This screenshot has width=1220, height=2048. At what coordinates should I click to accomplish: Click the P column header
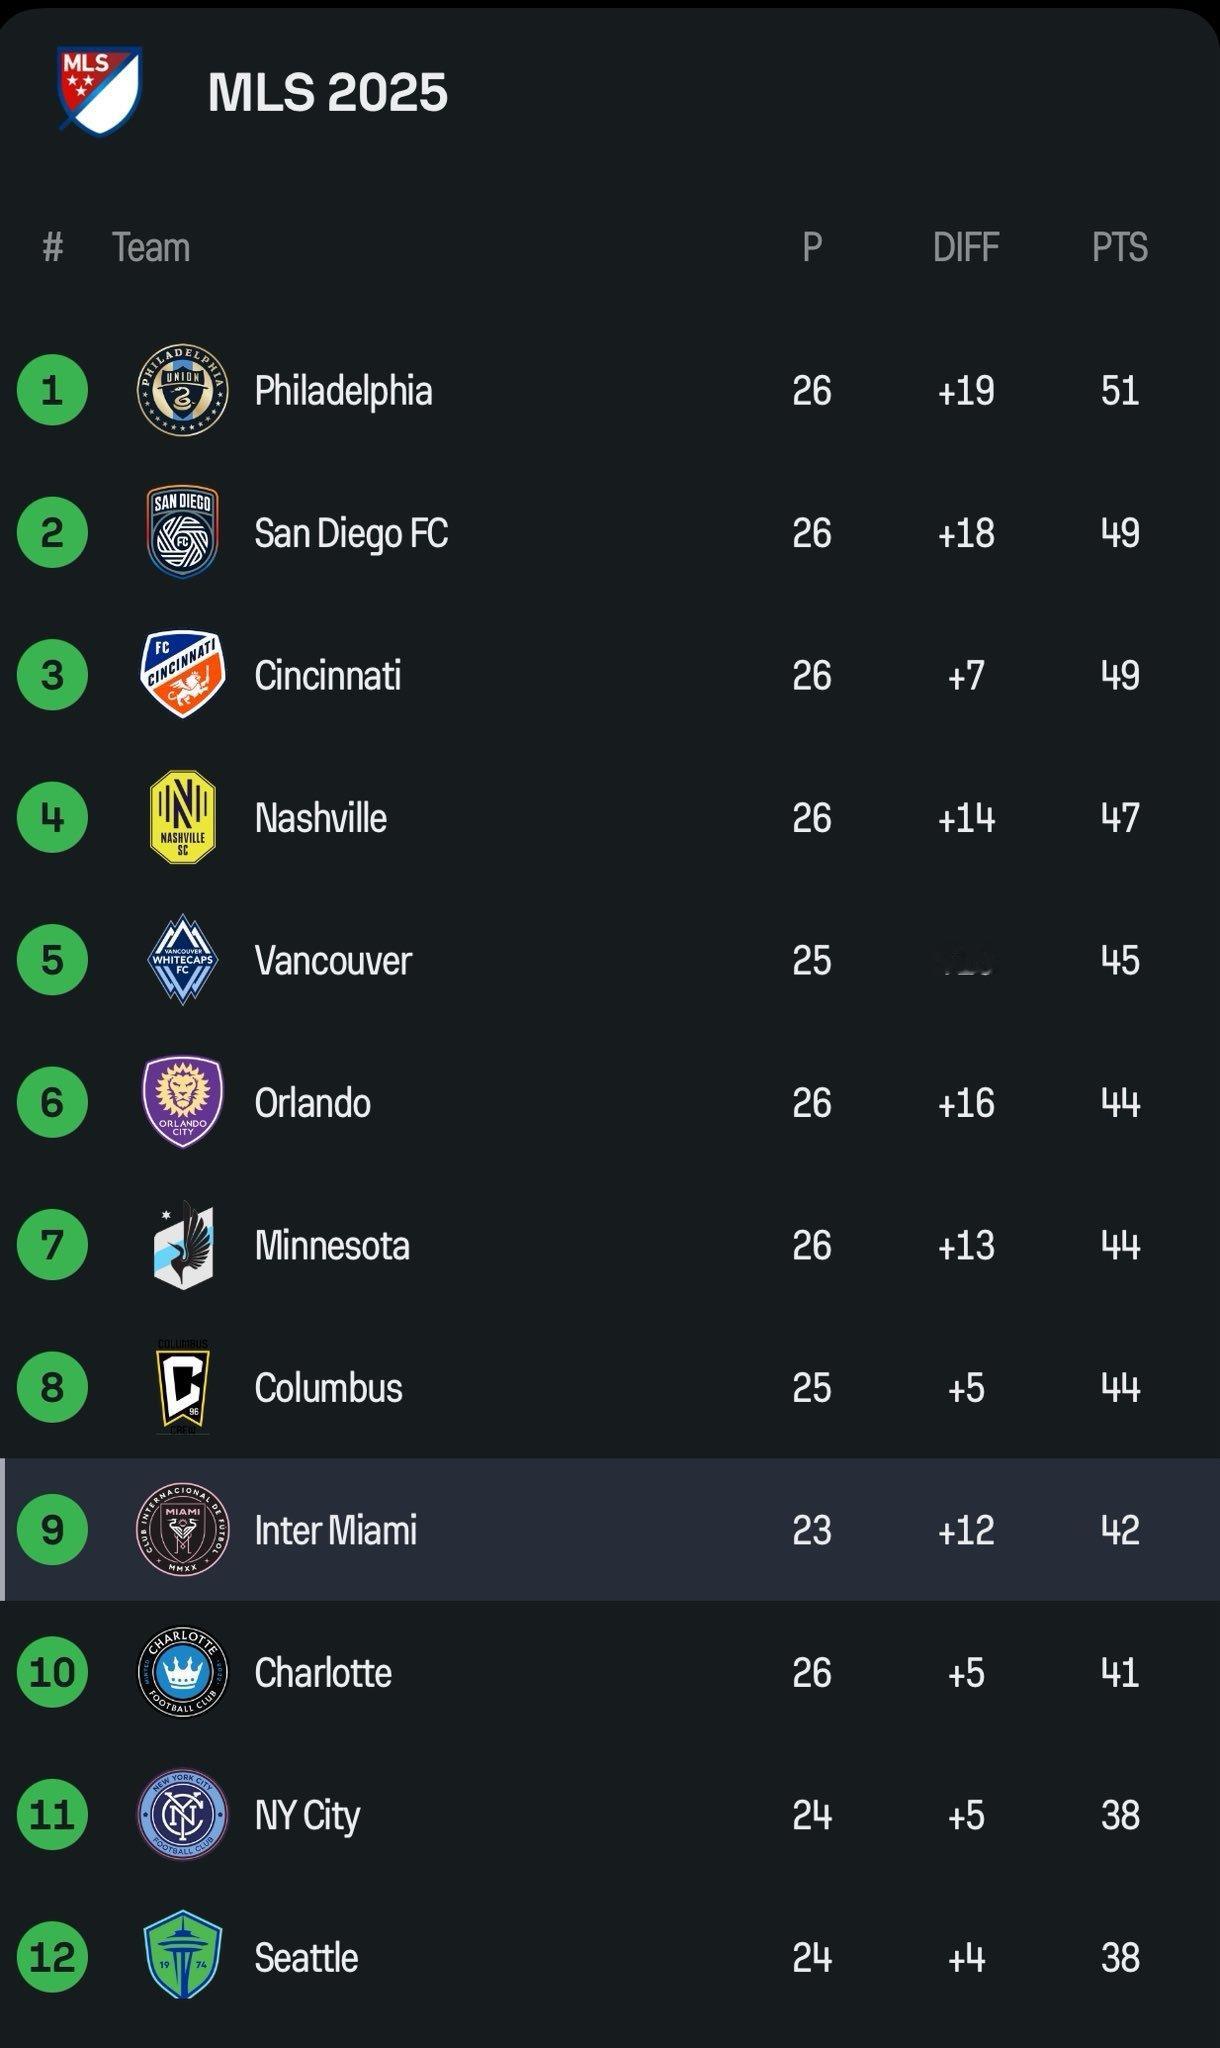(812, 247)
